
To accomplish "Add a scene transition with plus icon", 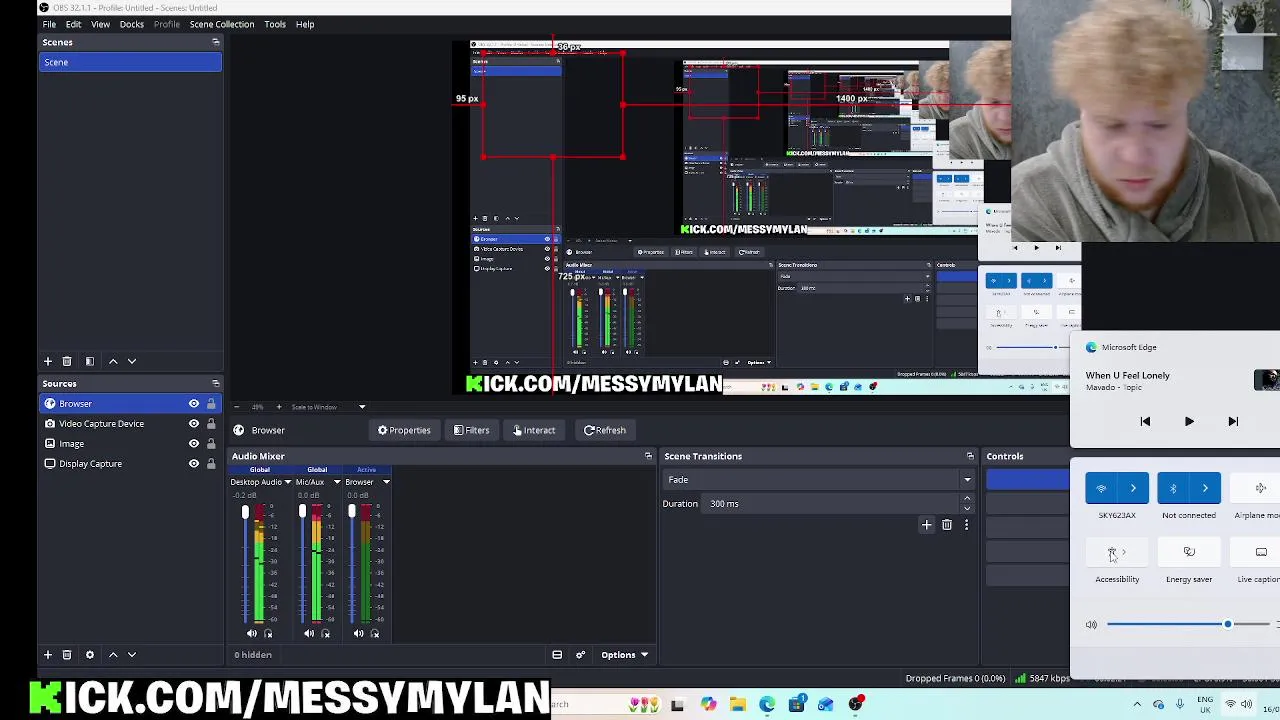I will pos(926,524).
